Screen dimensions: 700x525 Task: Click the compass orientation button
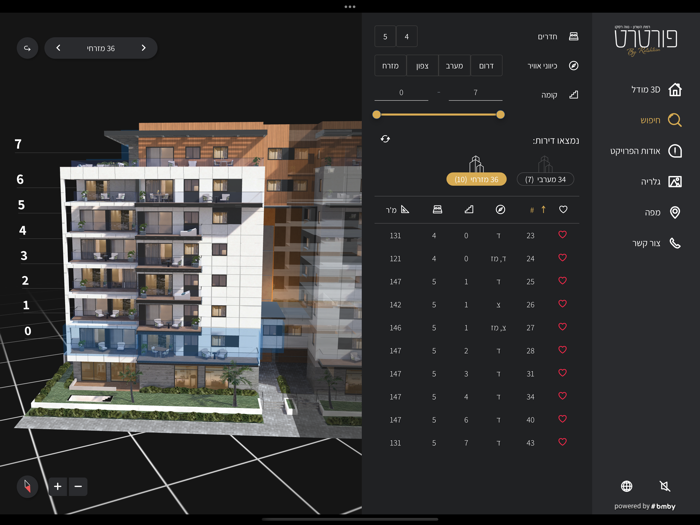pyautogui.click(x=27, y=486)
